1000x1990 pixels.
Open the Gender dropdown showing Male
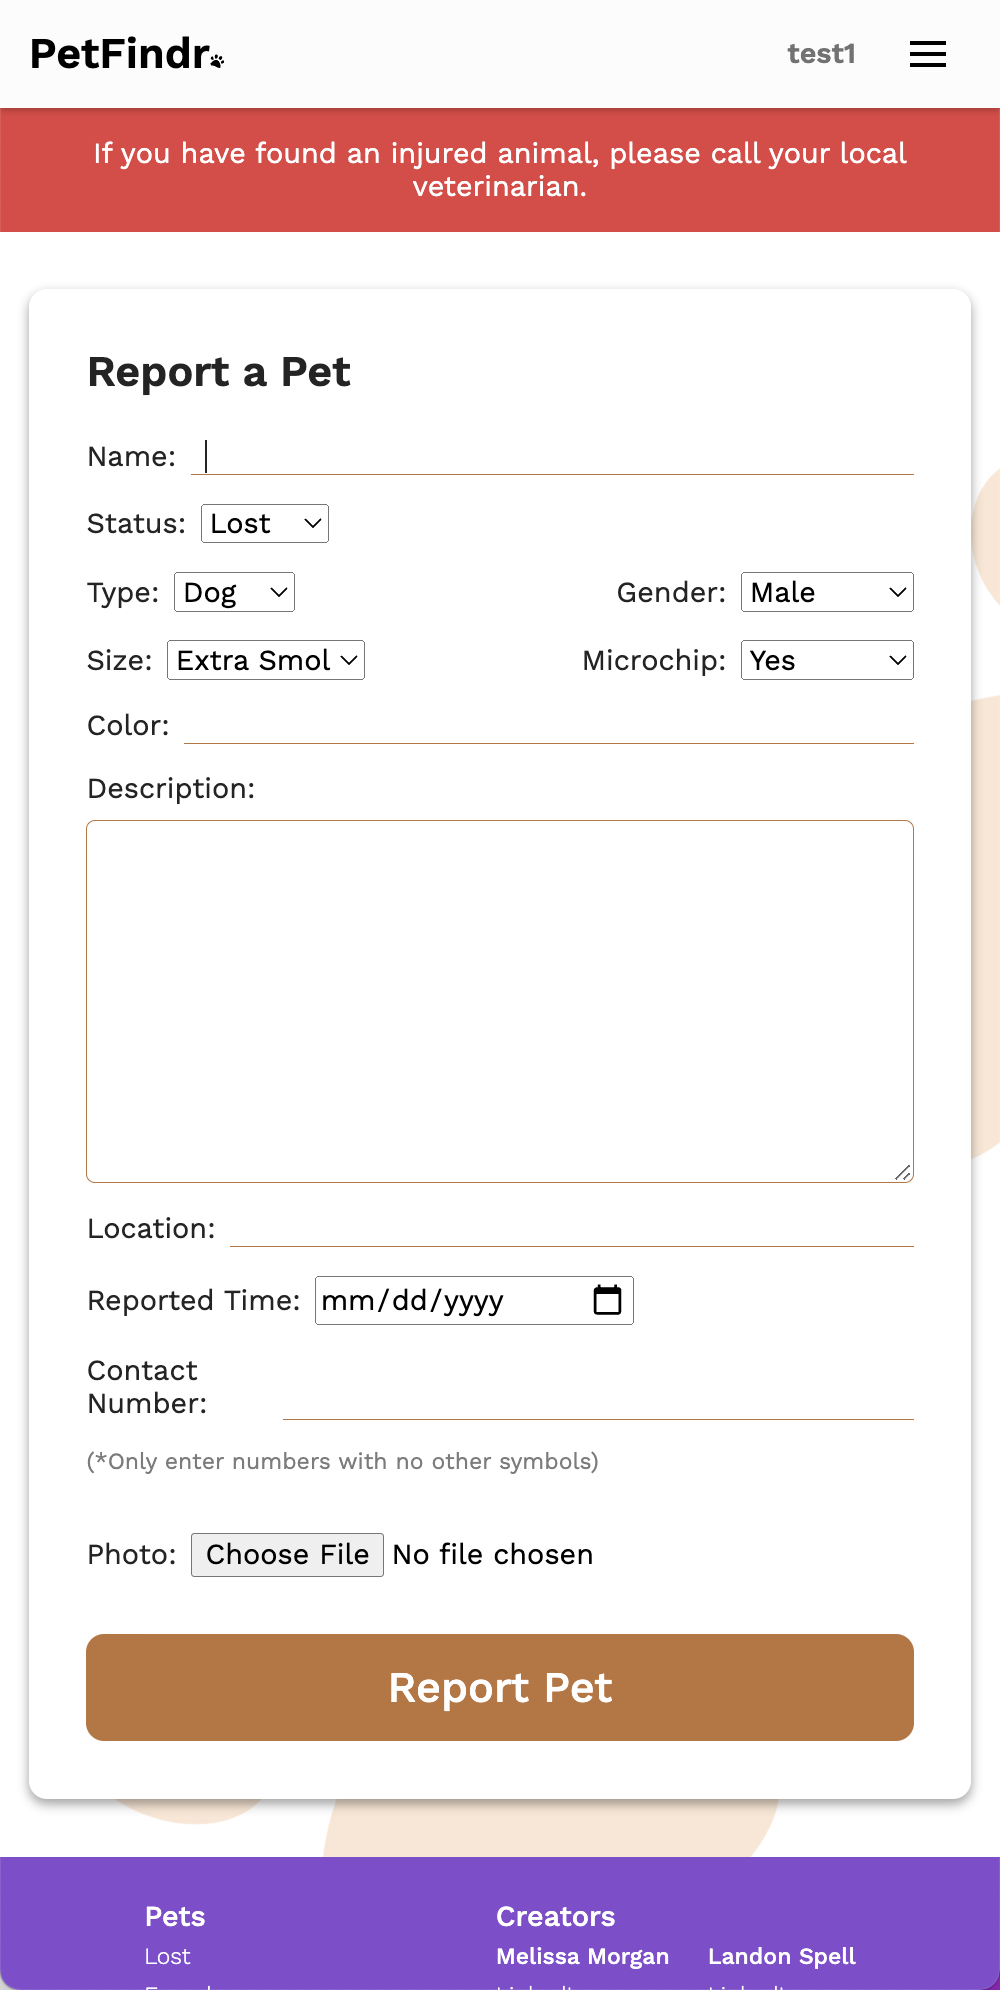tap(827, 592)
